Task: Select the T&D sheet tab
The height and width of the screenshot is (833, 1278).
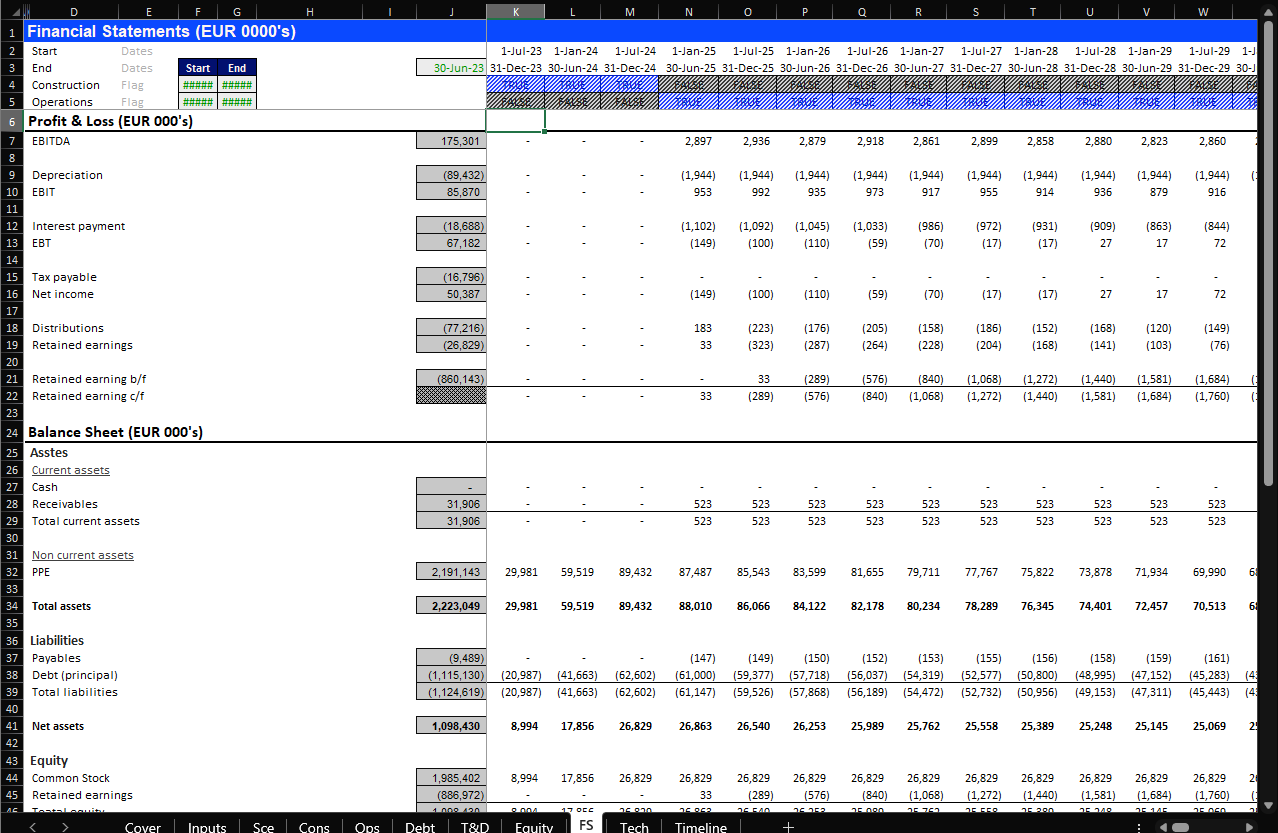Action: (475, 826)
